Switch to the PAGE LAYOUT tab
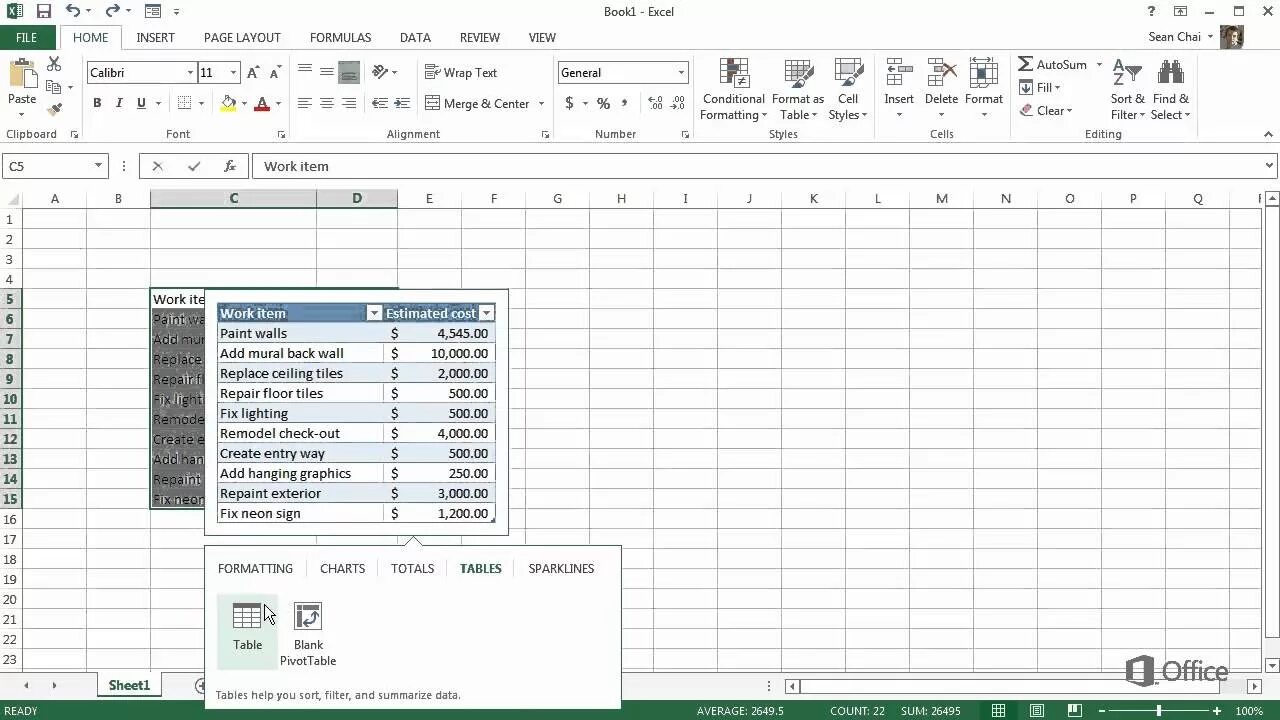The width and height of the screenshot is (1280, 720). [x=242, y=37]
